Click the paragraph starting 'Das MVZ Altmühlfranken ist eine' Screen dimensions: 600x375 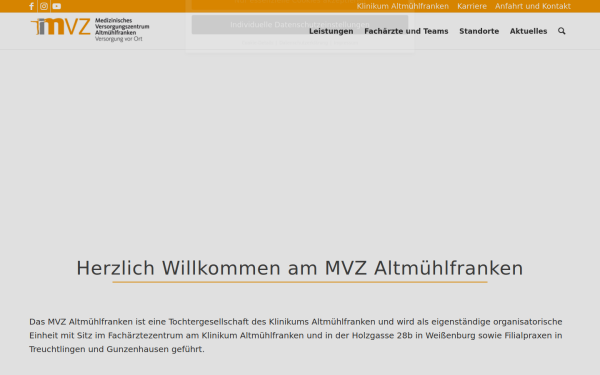296,335
